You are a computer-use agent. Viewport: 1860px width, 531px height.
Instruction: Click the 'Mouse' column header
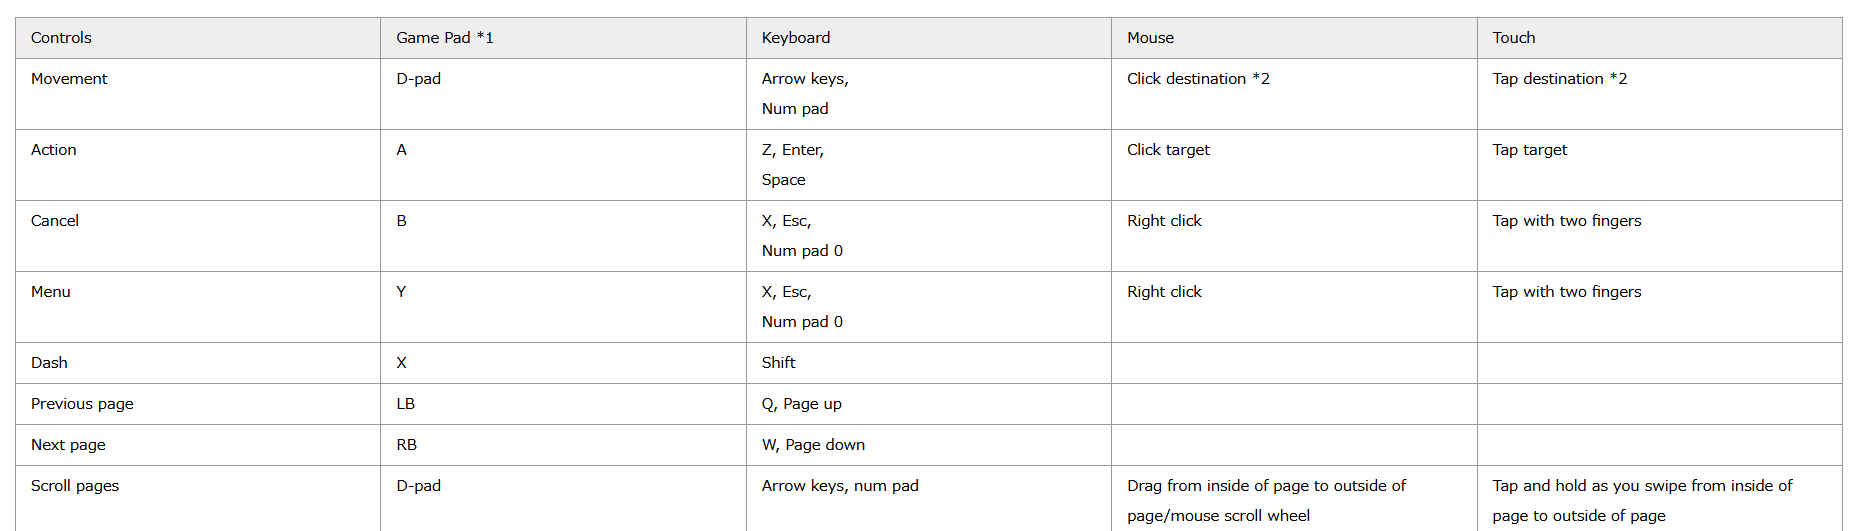[1150, 38]
